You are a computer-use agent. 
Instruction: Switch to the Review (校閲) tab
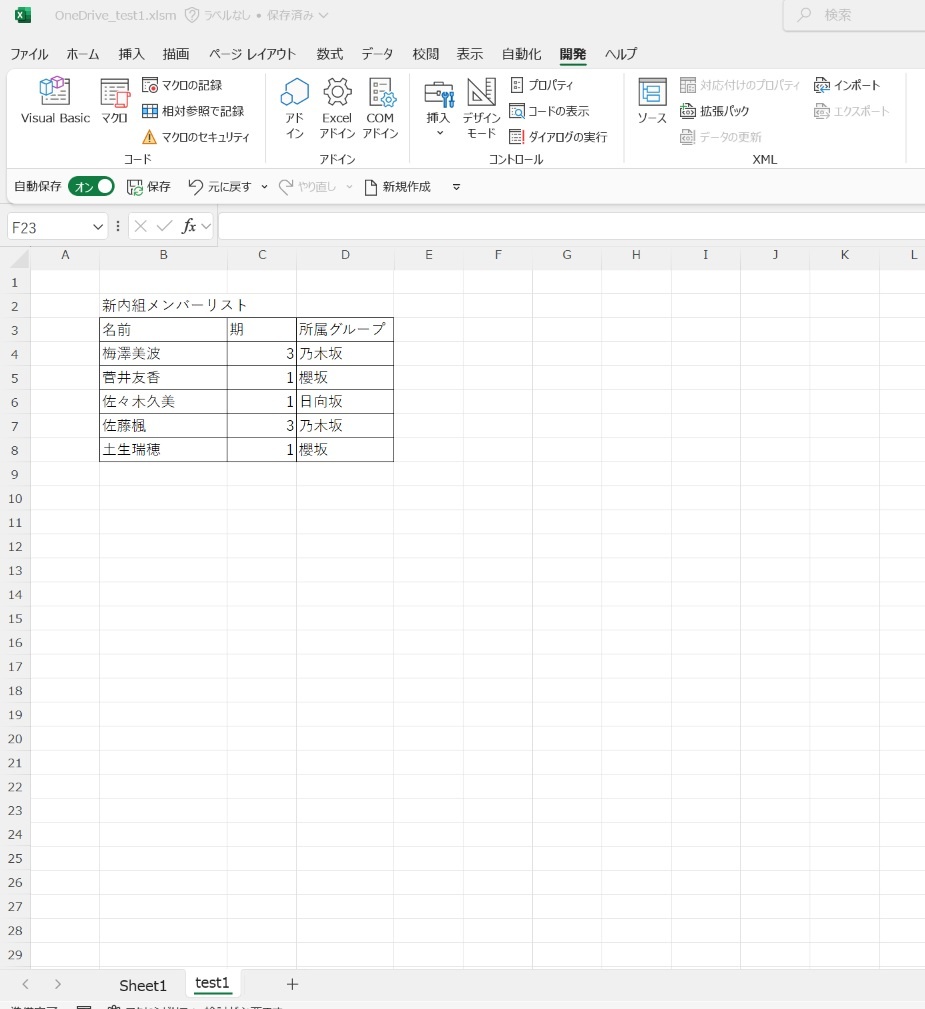click(x=425, y=54)
